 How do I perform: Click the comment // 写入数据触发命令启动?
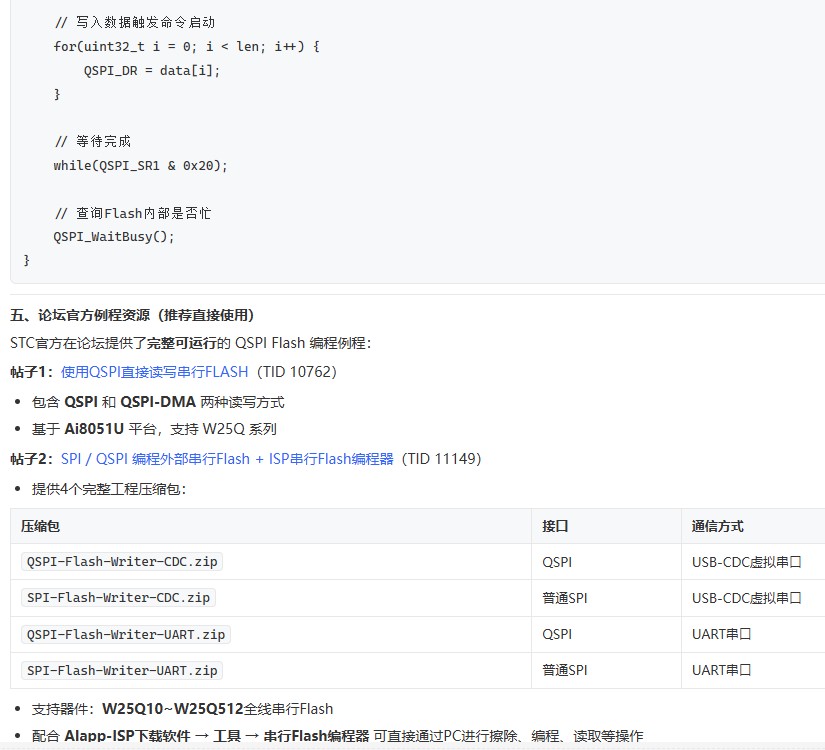pos(135,22)
